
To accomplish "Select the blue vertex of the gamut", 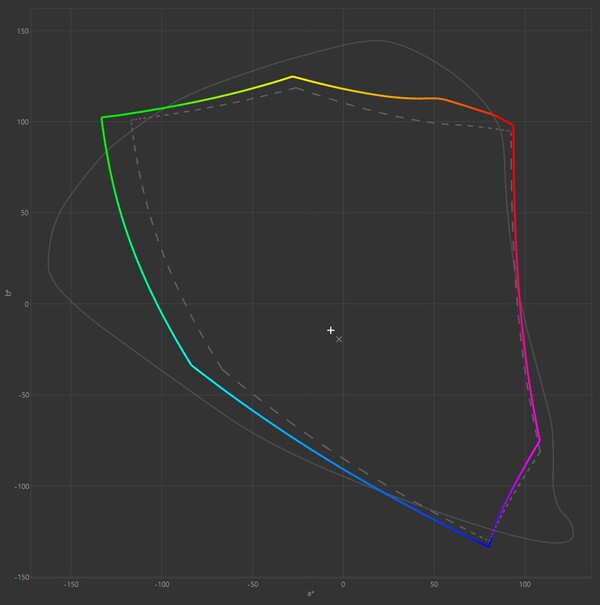I will pyautogui.click(x=489, y=546).
